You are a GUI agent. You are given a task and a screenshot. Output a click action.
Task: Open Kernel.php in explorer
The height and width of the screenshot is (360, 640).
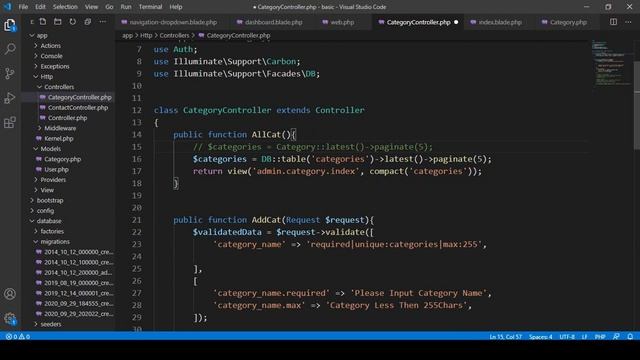pos(59,138)
